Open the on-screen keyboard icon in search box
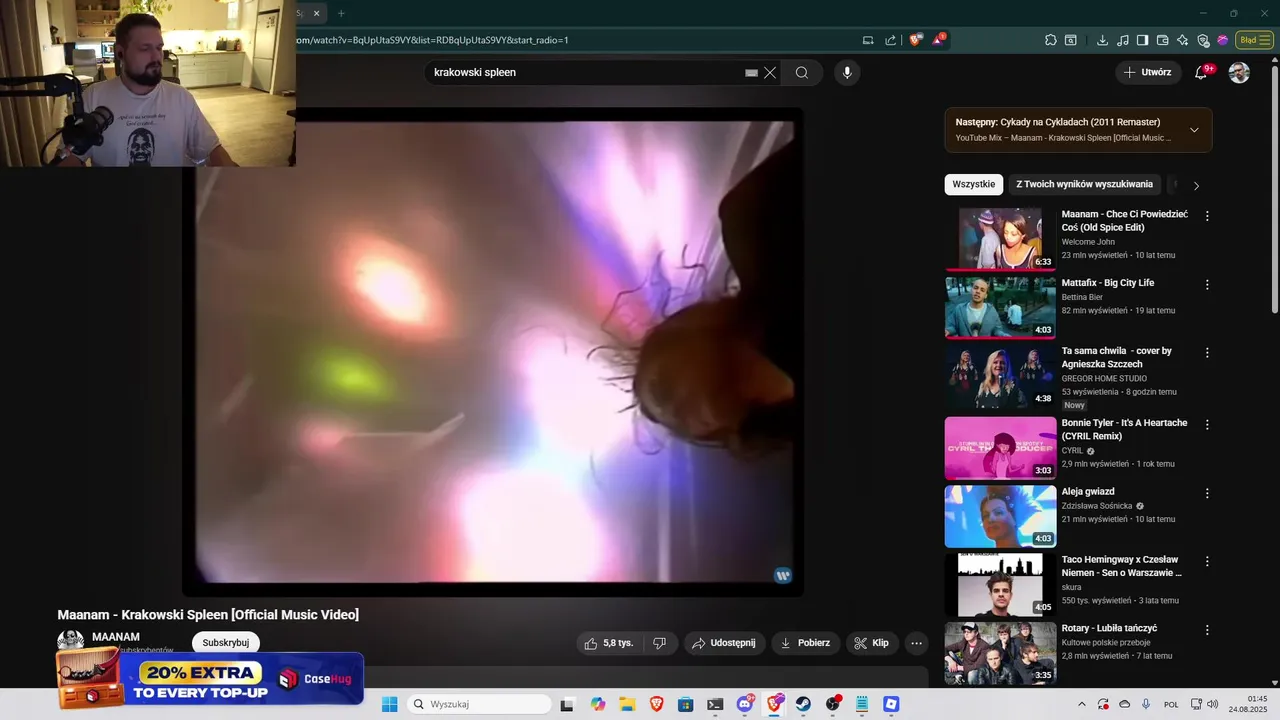Viewport: 1280px width, 720px height. pyautogui.click(x=751, y=72)
